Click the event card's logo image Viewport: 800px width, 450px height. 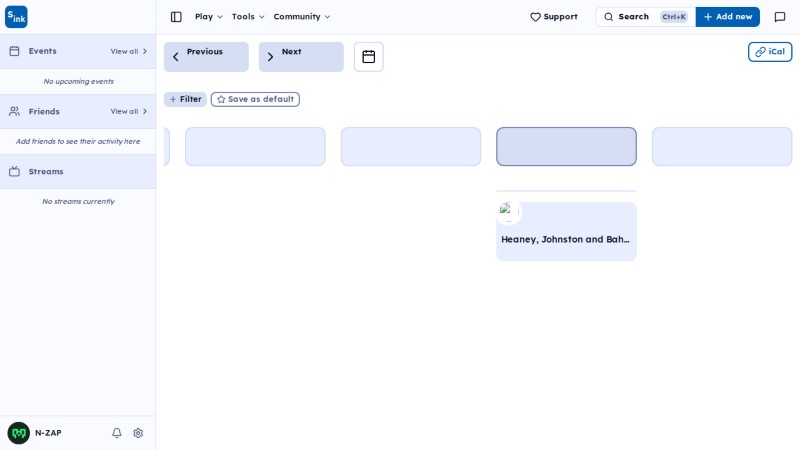[x=509, y=211]
